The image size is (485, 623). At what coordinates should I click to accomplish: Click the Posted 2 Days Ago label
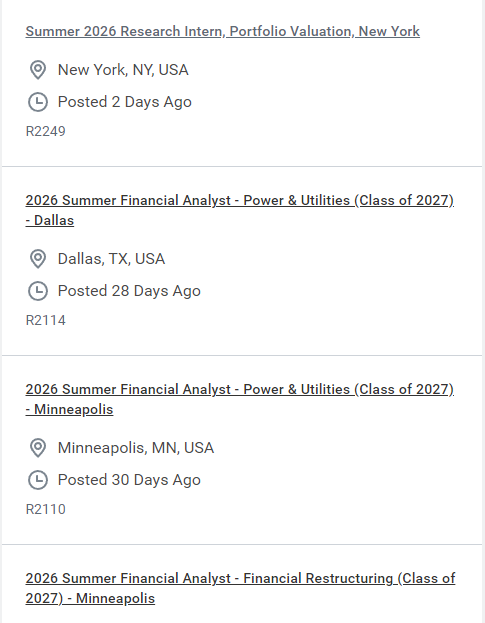click(125, 102)
